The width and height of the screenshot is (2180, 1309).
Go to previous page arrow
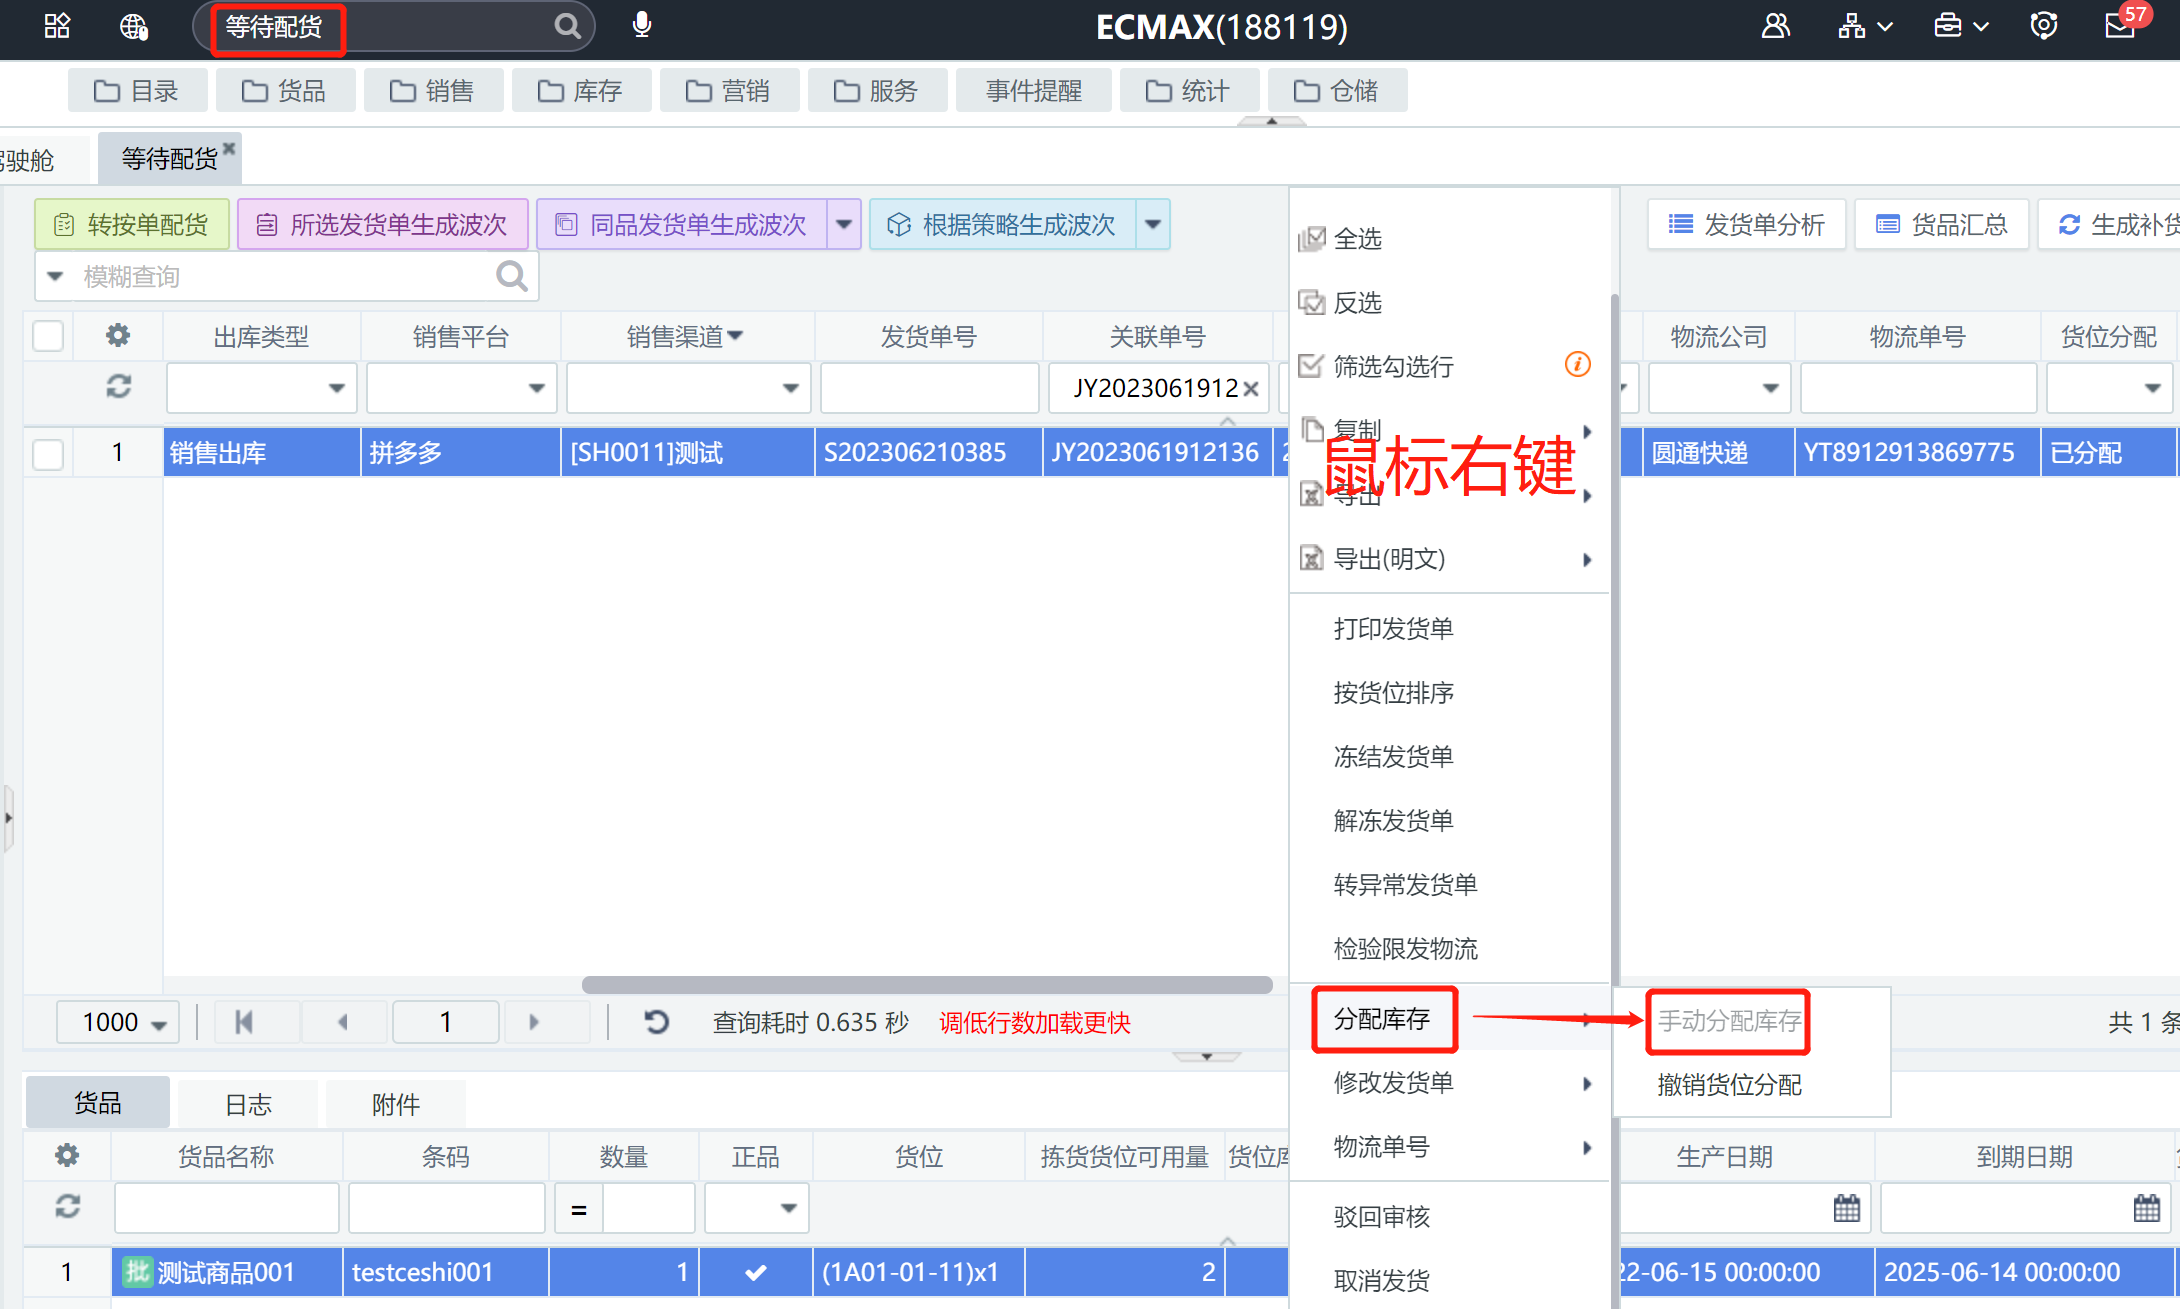(343, 1022)
